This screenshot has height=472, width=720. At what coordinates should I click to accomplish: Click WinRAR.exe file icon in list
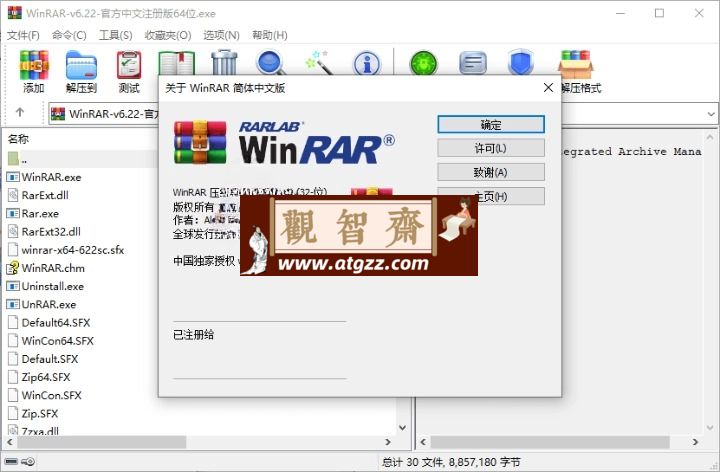coord(13,177)
